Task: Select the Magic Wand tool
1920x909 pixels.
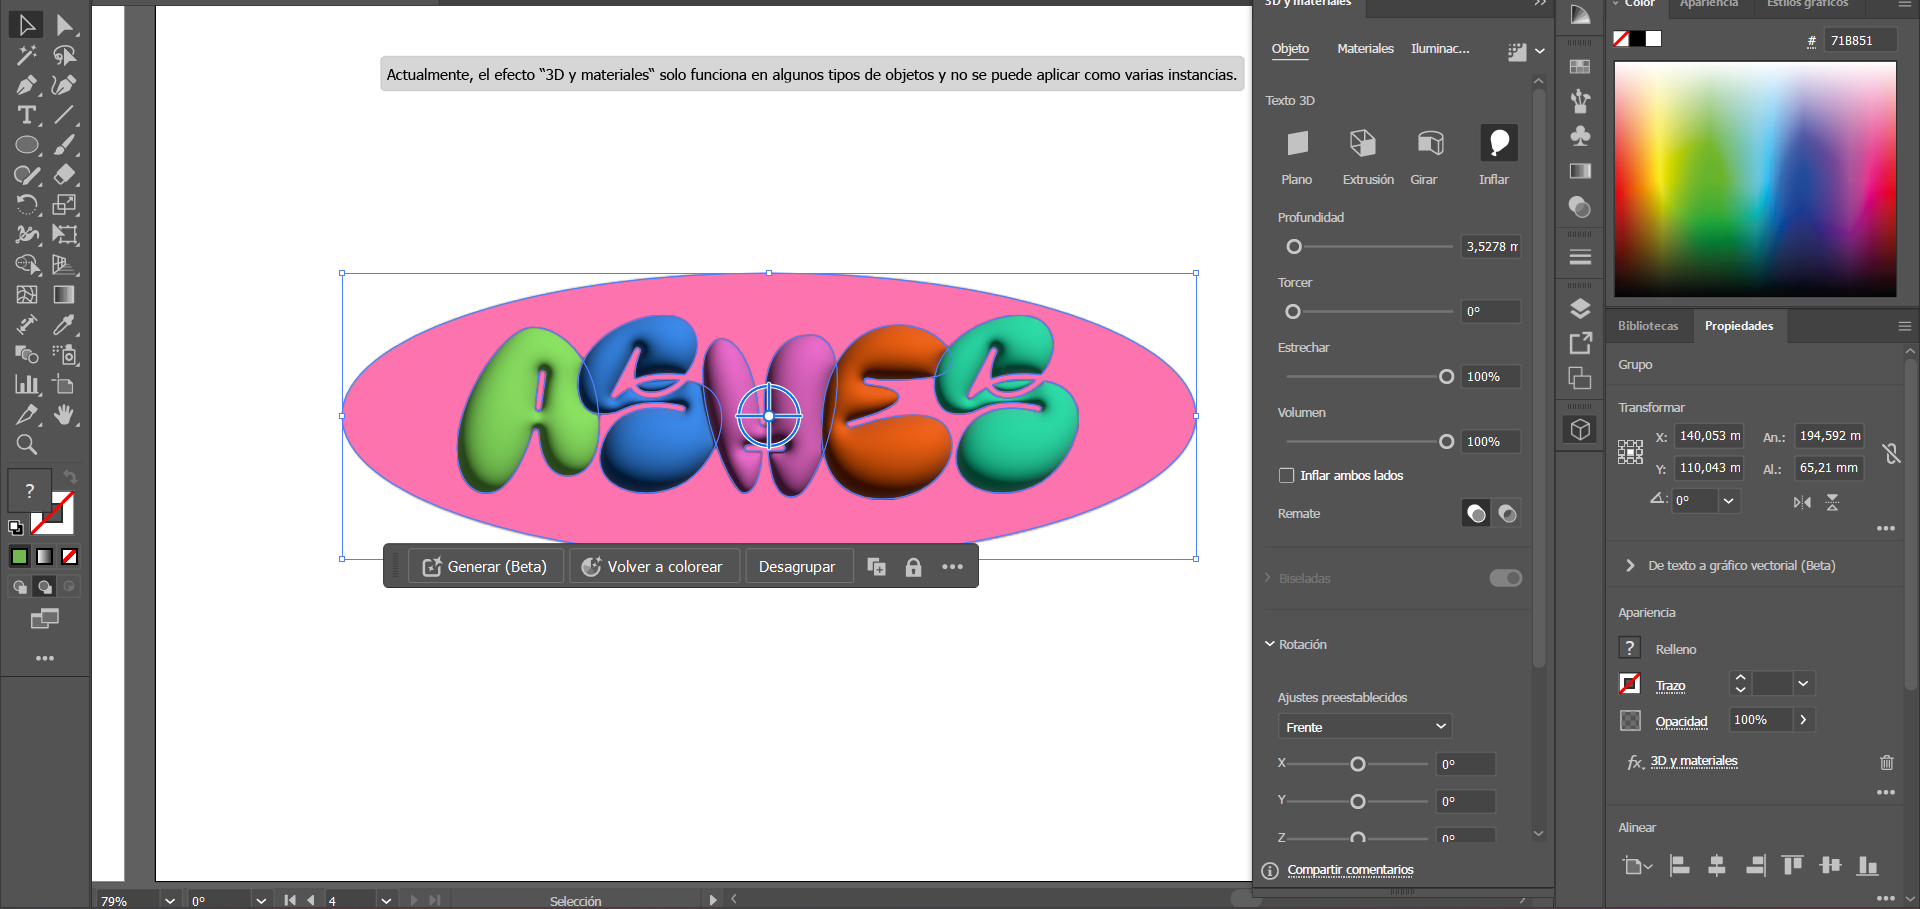Action: coord(27,55)
